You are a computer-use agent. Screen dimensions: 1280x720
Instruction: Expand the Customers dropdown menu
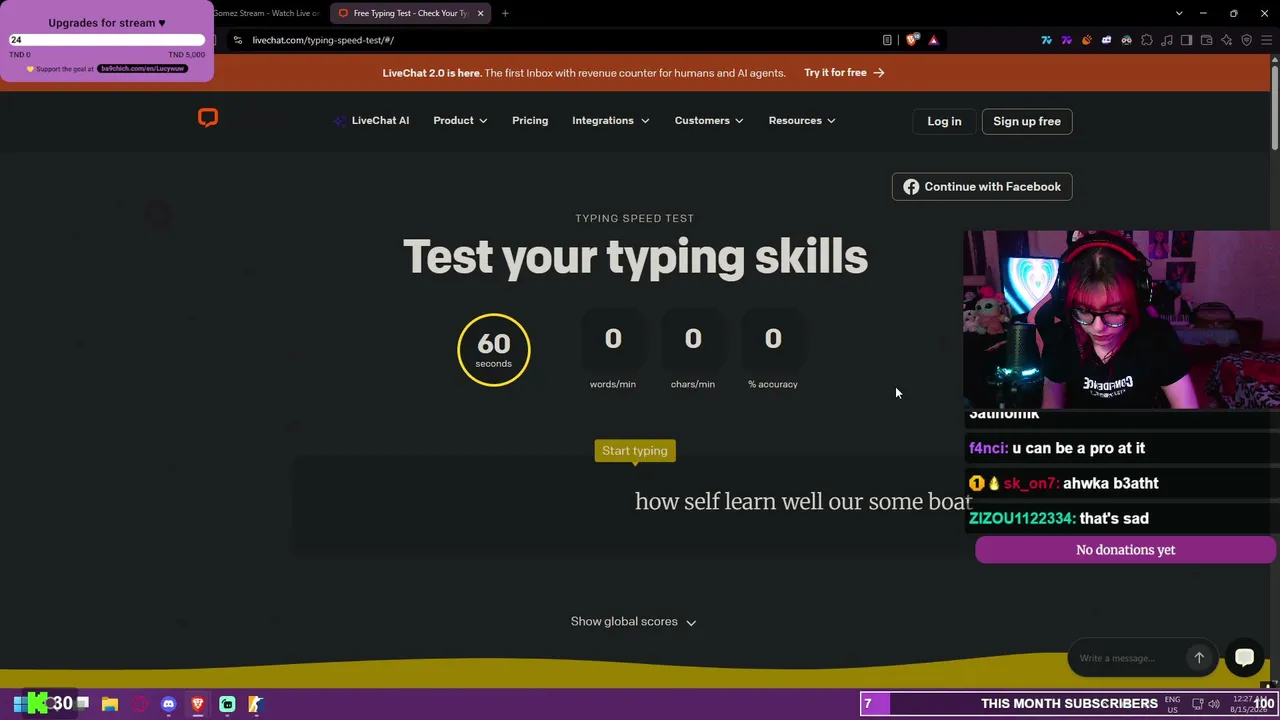pyautogui.click(x=709, y=121)
